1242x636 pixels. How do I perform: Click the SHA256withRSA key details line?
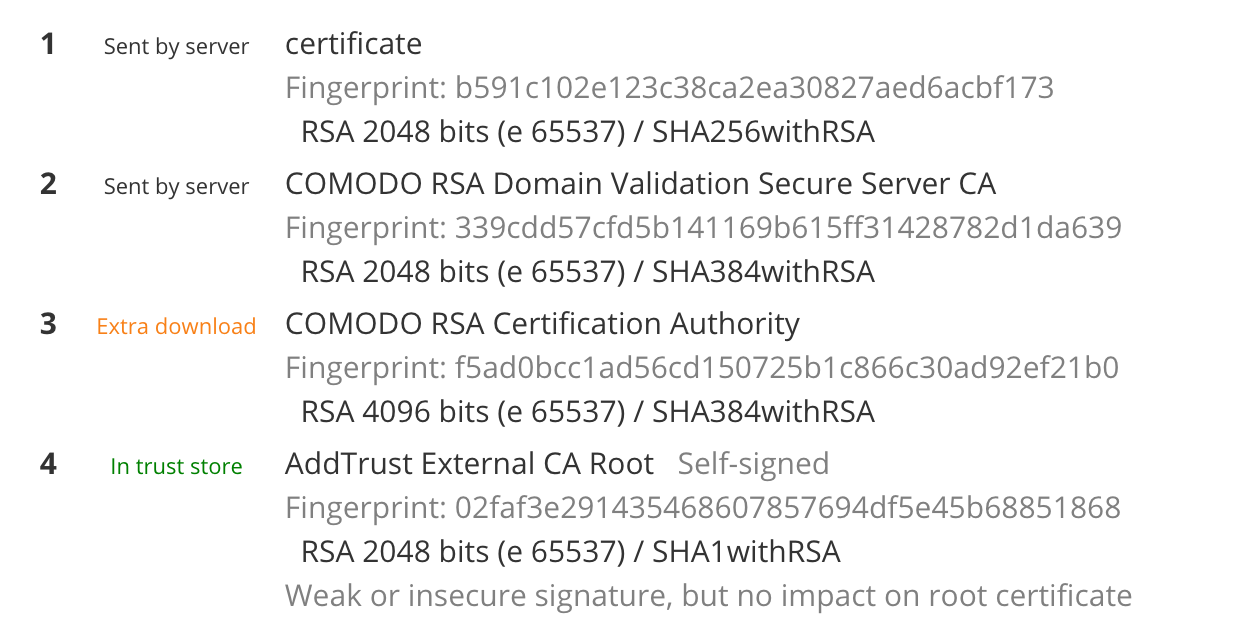588,132
